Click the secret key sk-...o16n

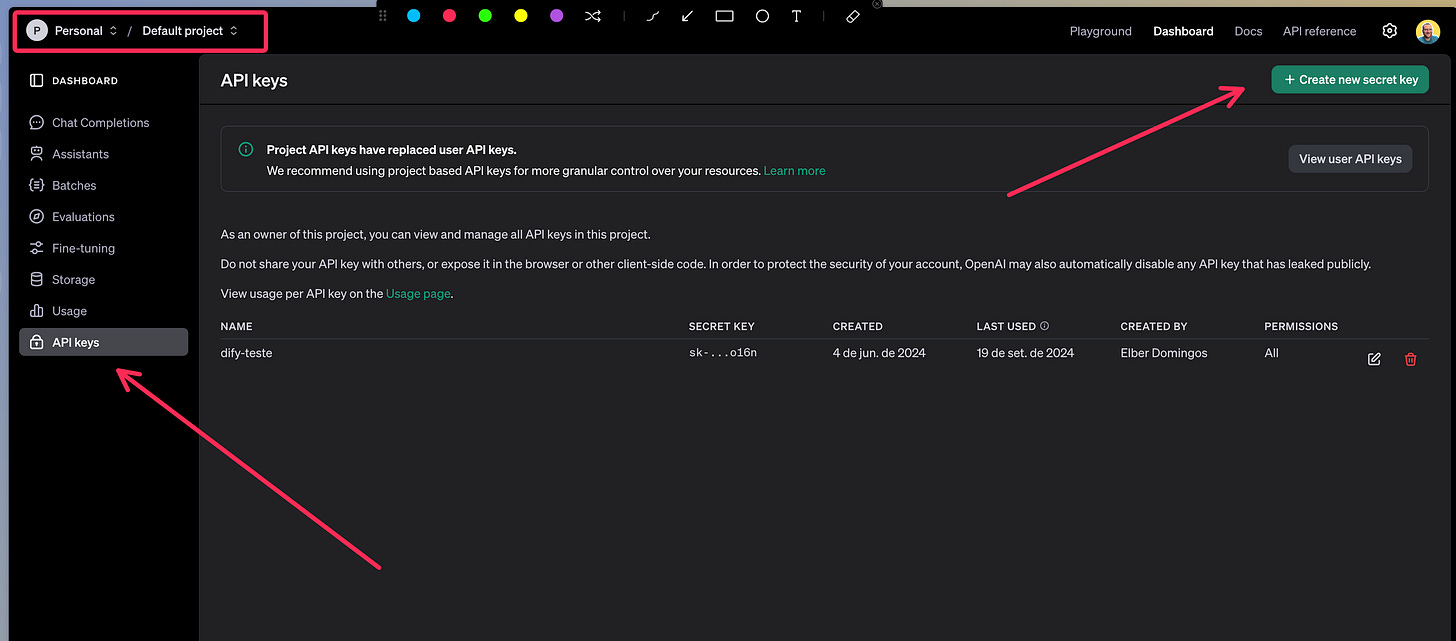pyautogui.click(x=723, y=353)
